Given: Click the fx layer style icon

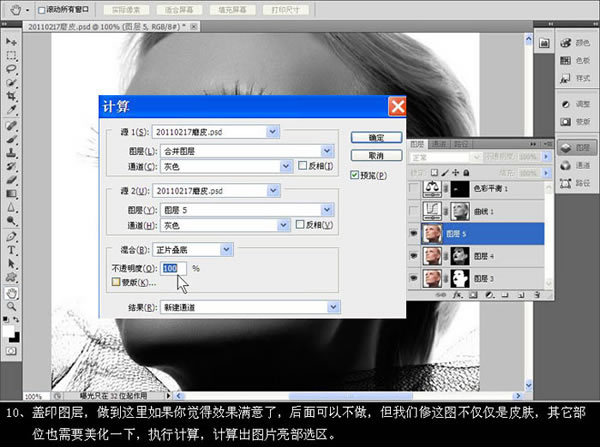Looking at the screenshot, I should 457,295.
